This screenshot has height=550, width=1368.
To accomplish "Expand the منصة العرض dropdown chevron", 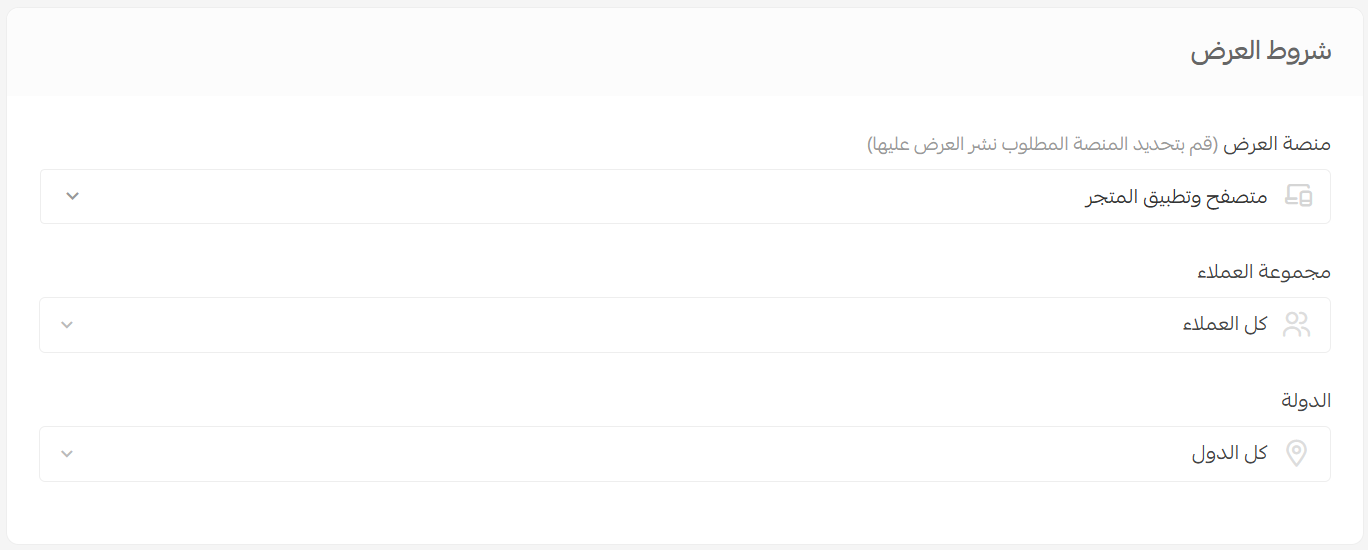I will pyautogui.click(x=72, y=196).
